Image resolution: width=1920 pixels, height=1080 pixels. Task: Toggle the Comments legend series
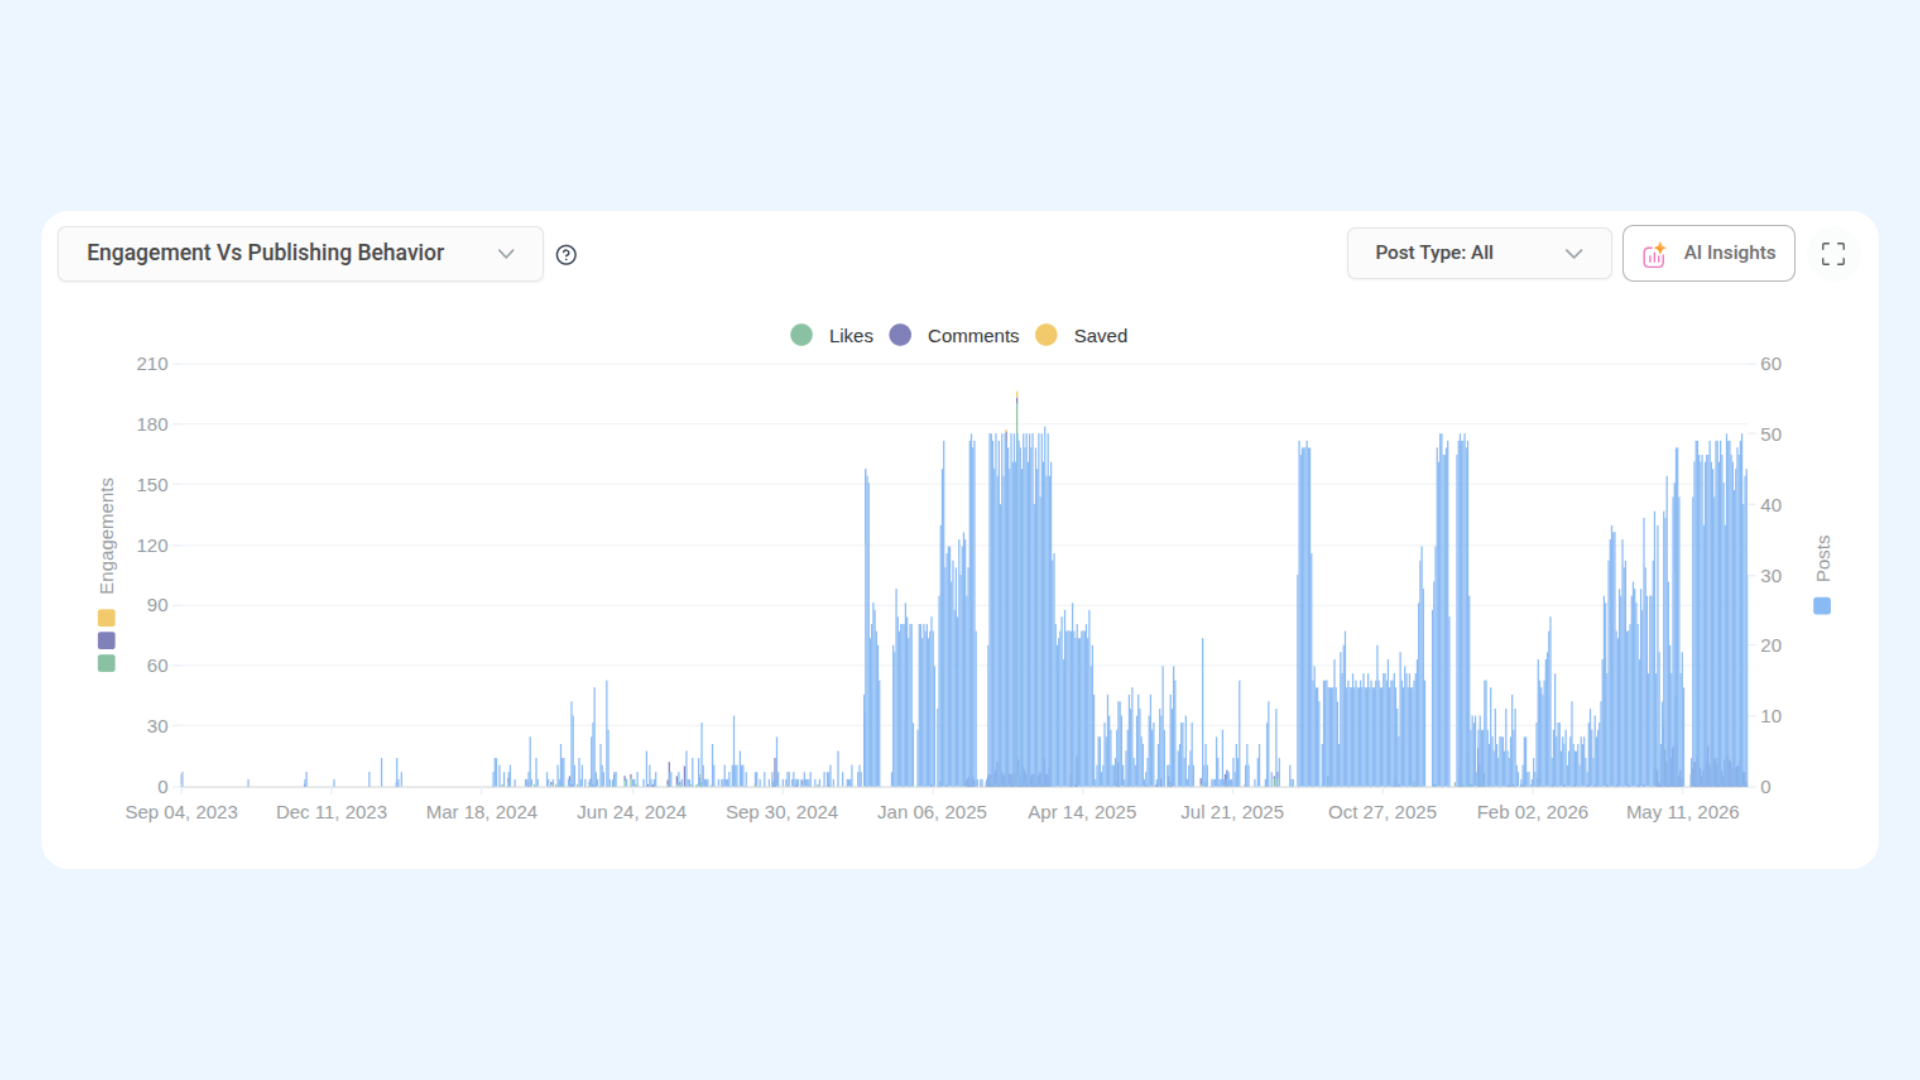tap(954, 336)
